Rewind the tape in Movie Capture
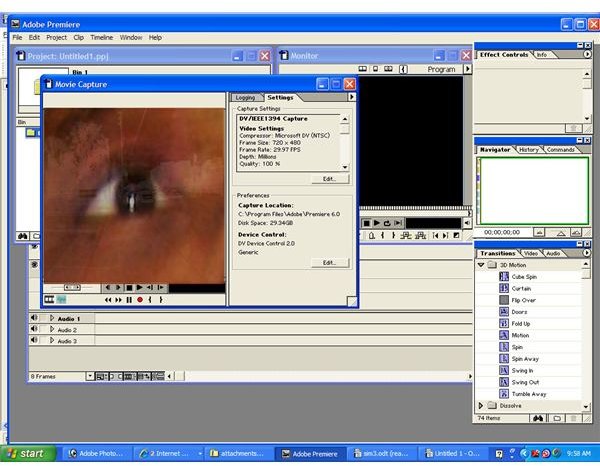600x466 pixels. coord(108,300)
